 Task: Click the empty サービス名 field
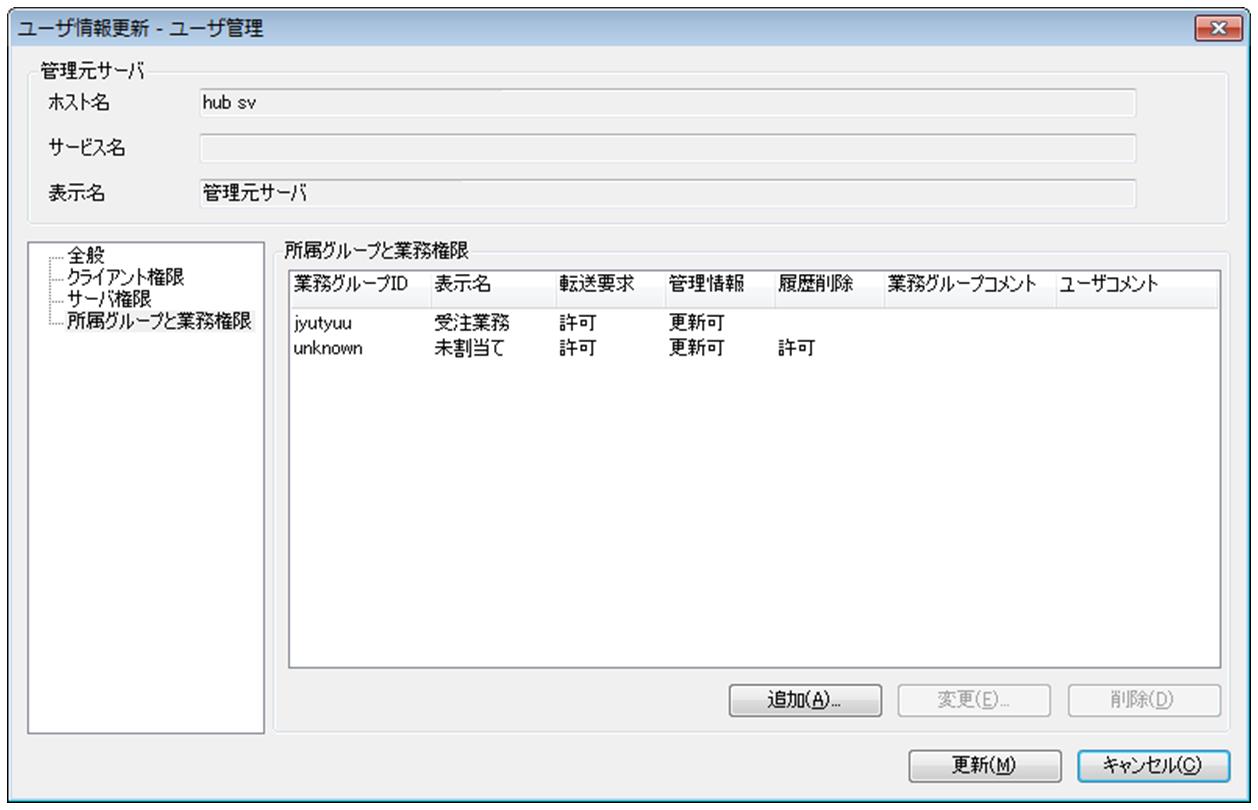[x=667, y=147]
